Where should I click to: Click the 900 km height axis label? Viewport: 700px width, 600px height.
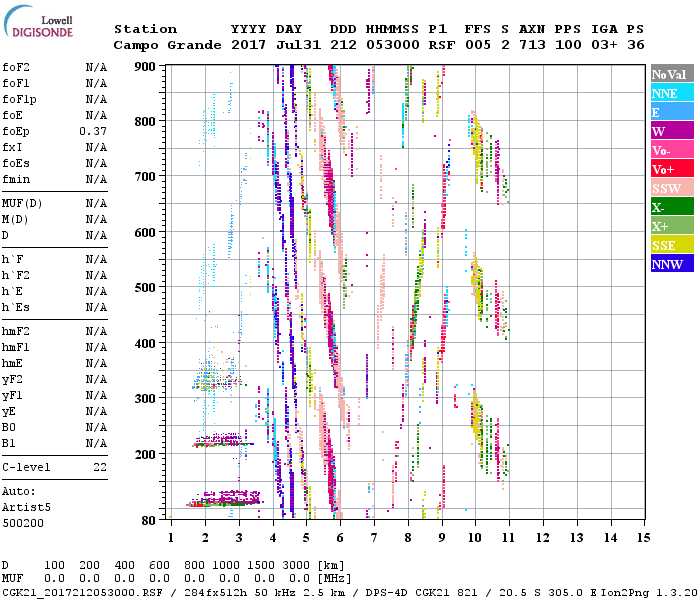point(146,67)
